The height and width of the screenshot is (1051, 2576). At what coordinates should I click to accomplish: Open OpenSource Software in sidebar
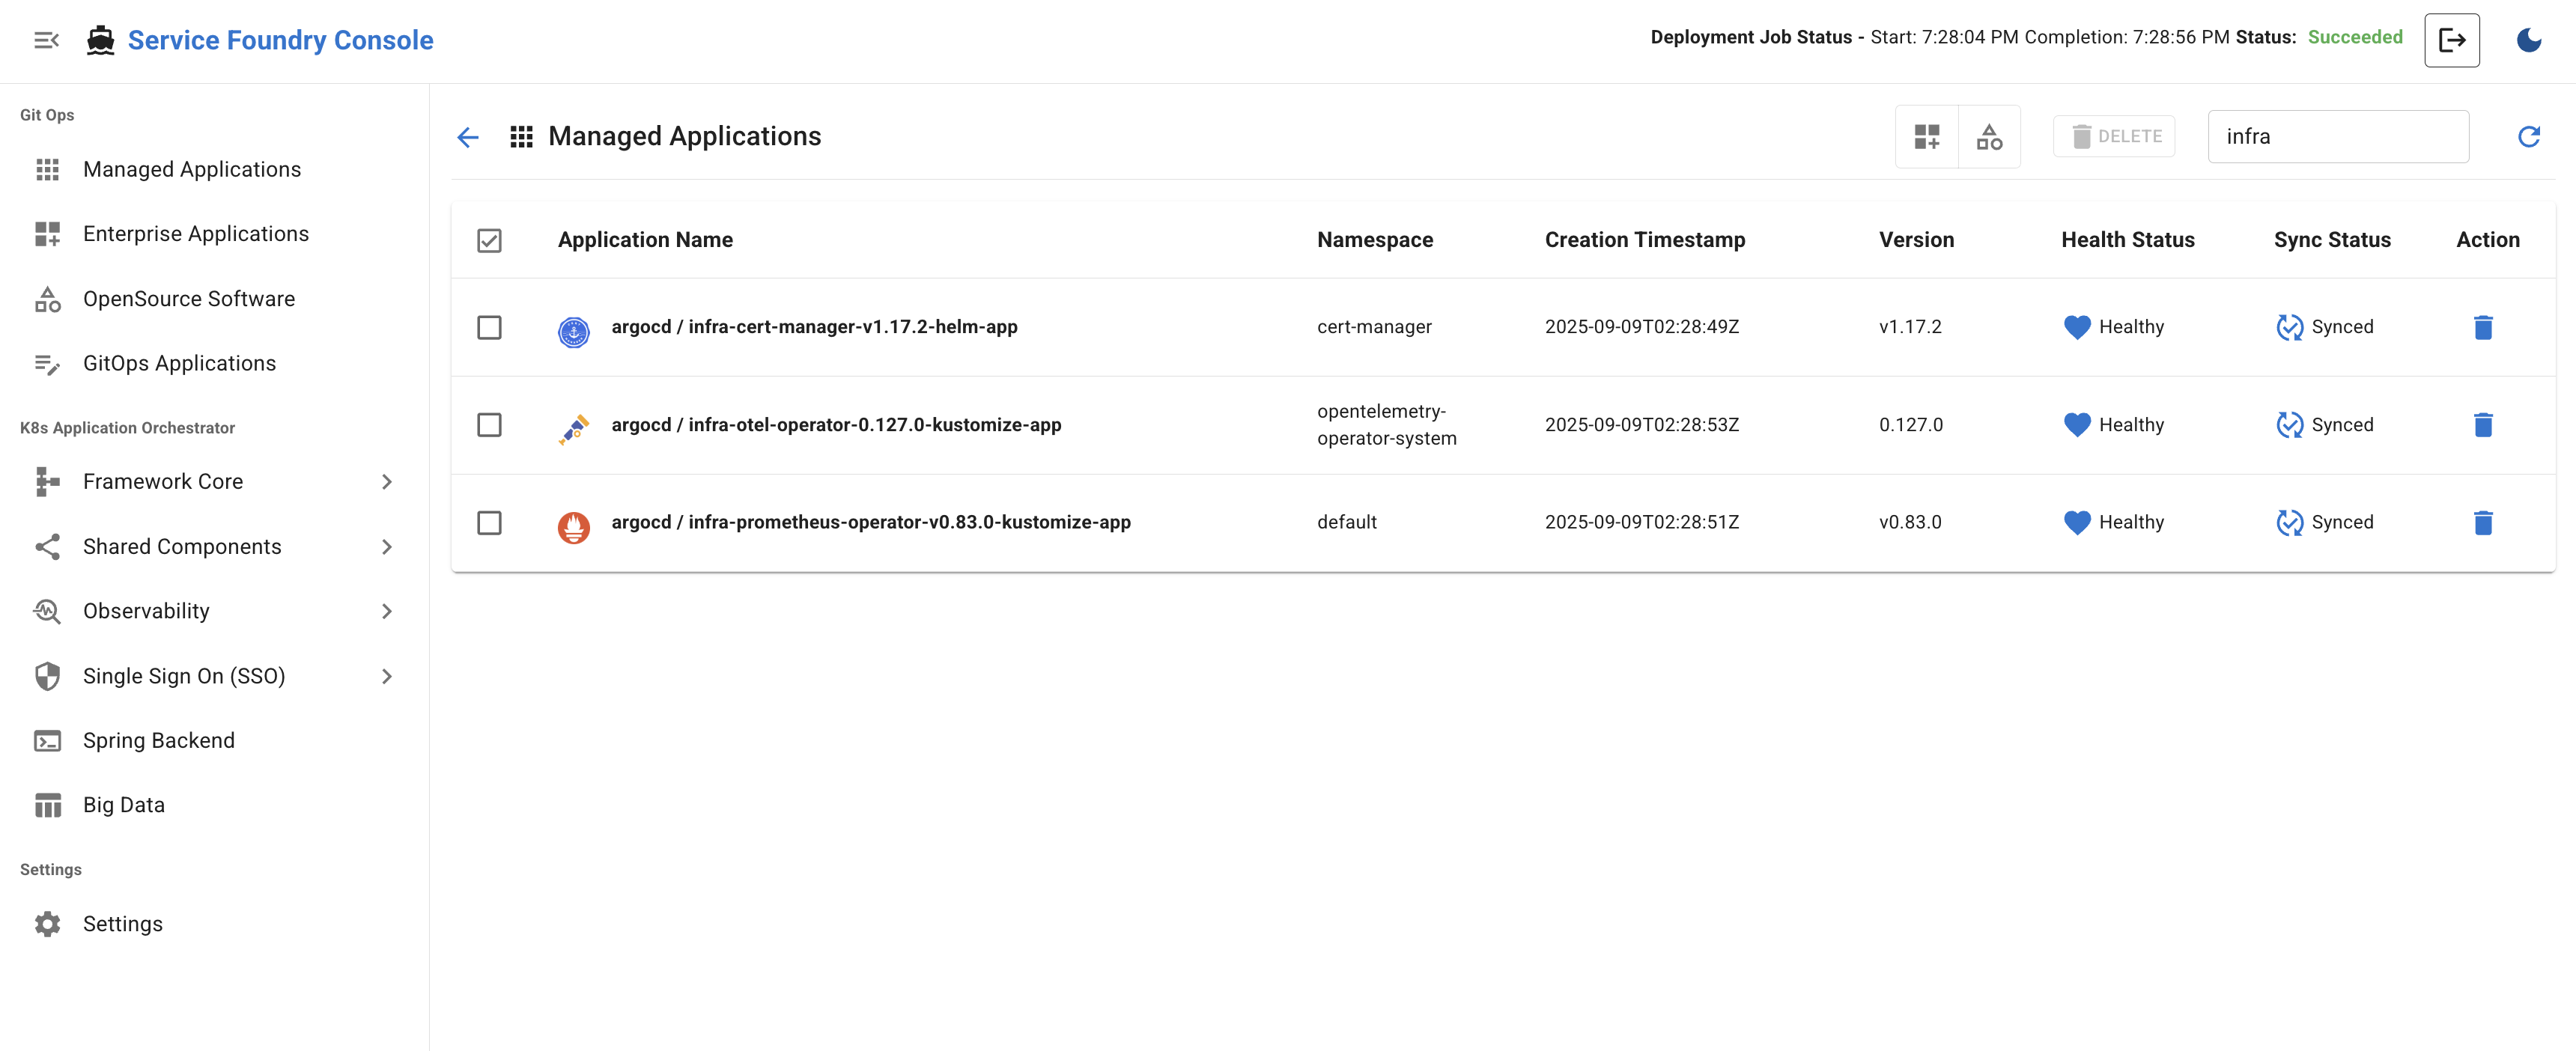(x=214, y=299)
